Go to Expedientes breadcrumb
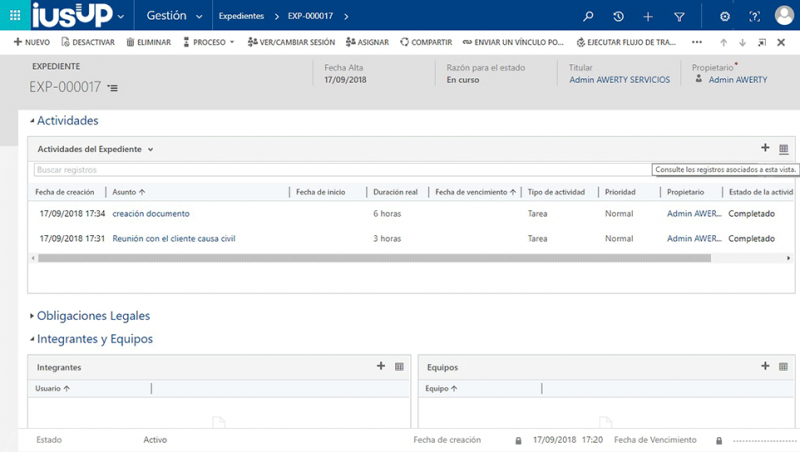800x452 pixels. point(241,16)
